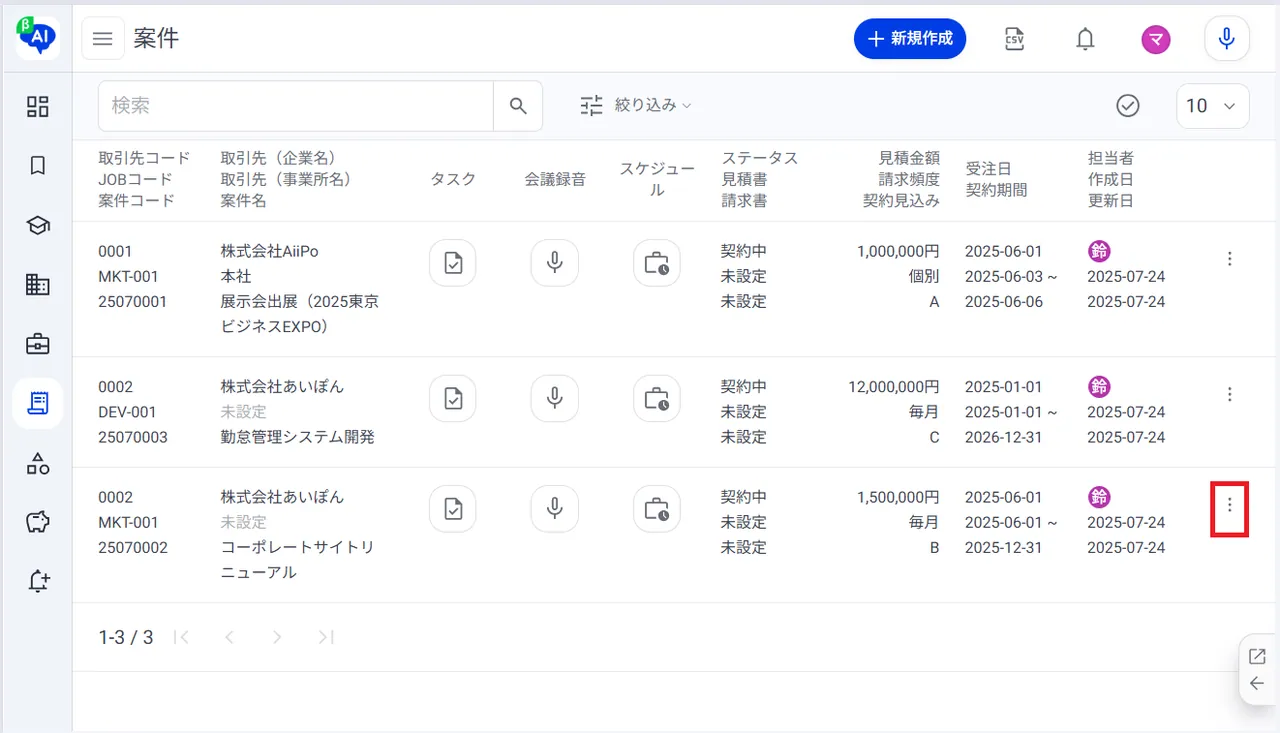The image size is (1280, 733).
Task: Open the building sidebar icon
Action: click(x=38, y=285)
